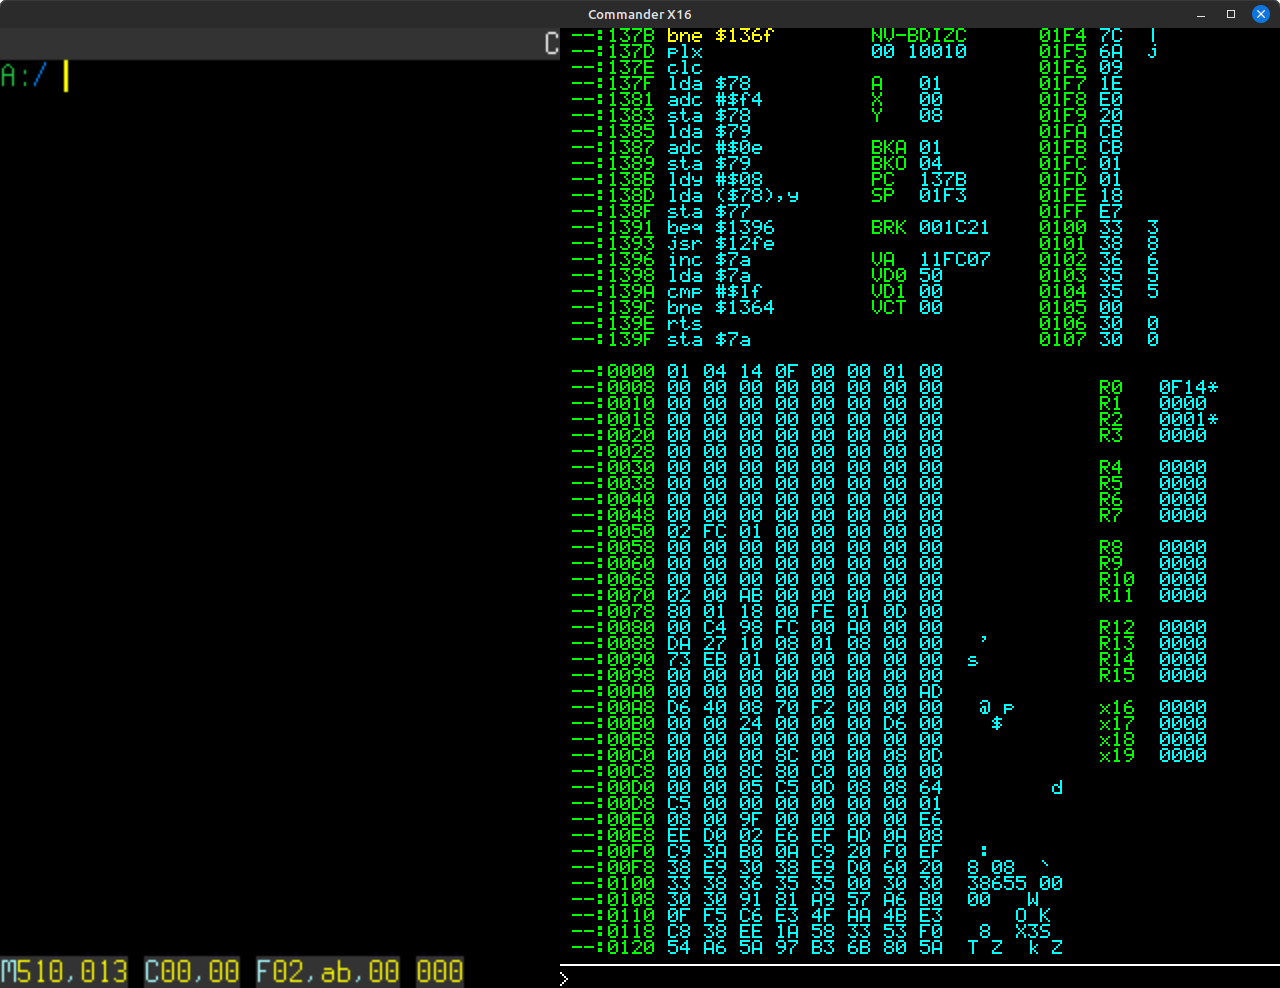Screen dimensions: 1280x988
Task: Click the F02,ab,00 status indicator
Action: (x=328, y=972)
